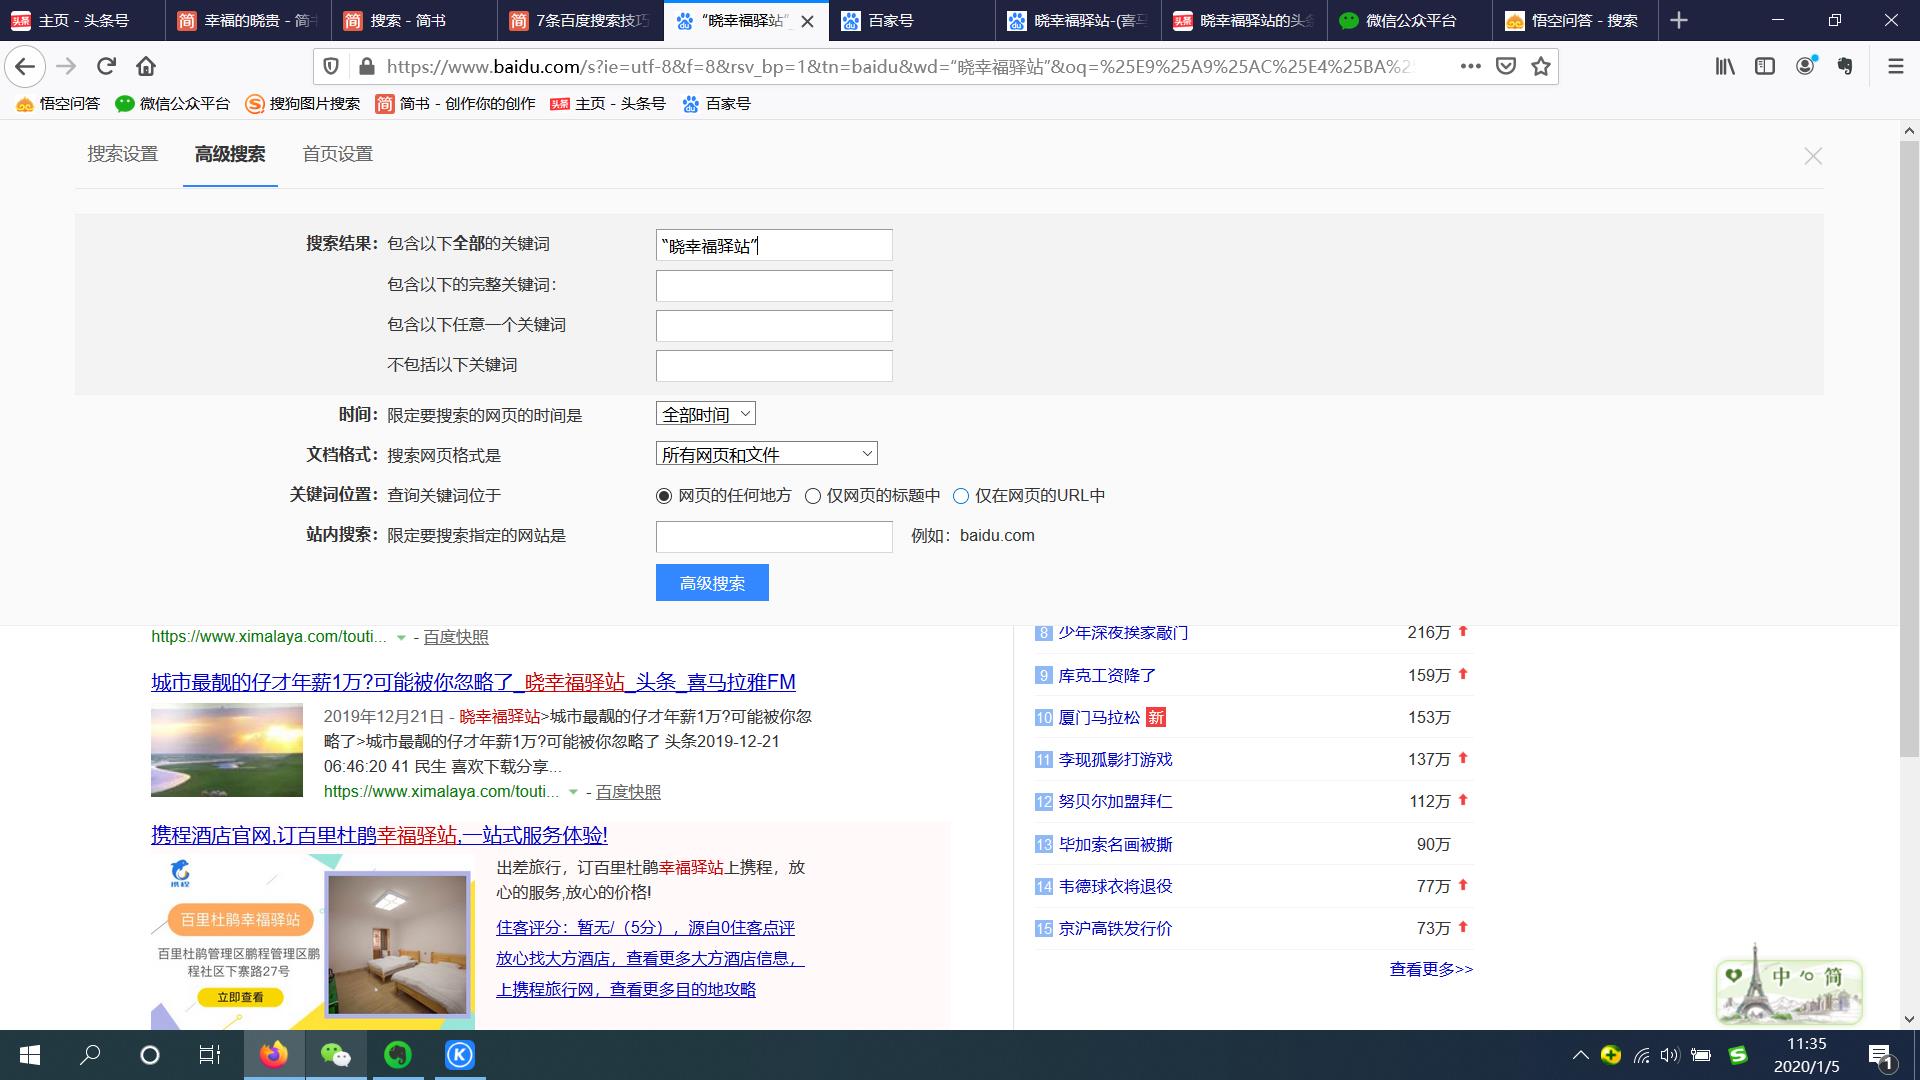Click 包含以下任意一个关键词 input field

(774, 326)
